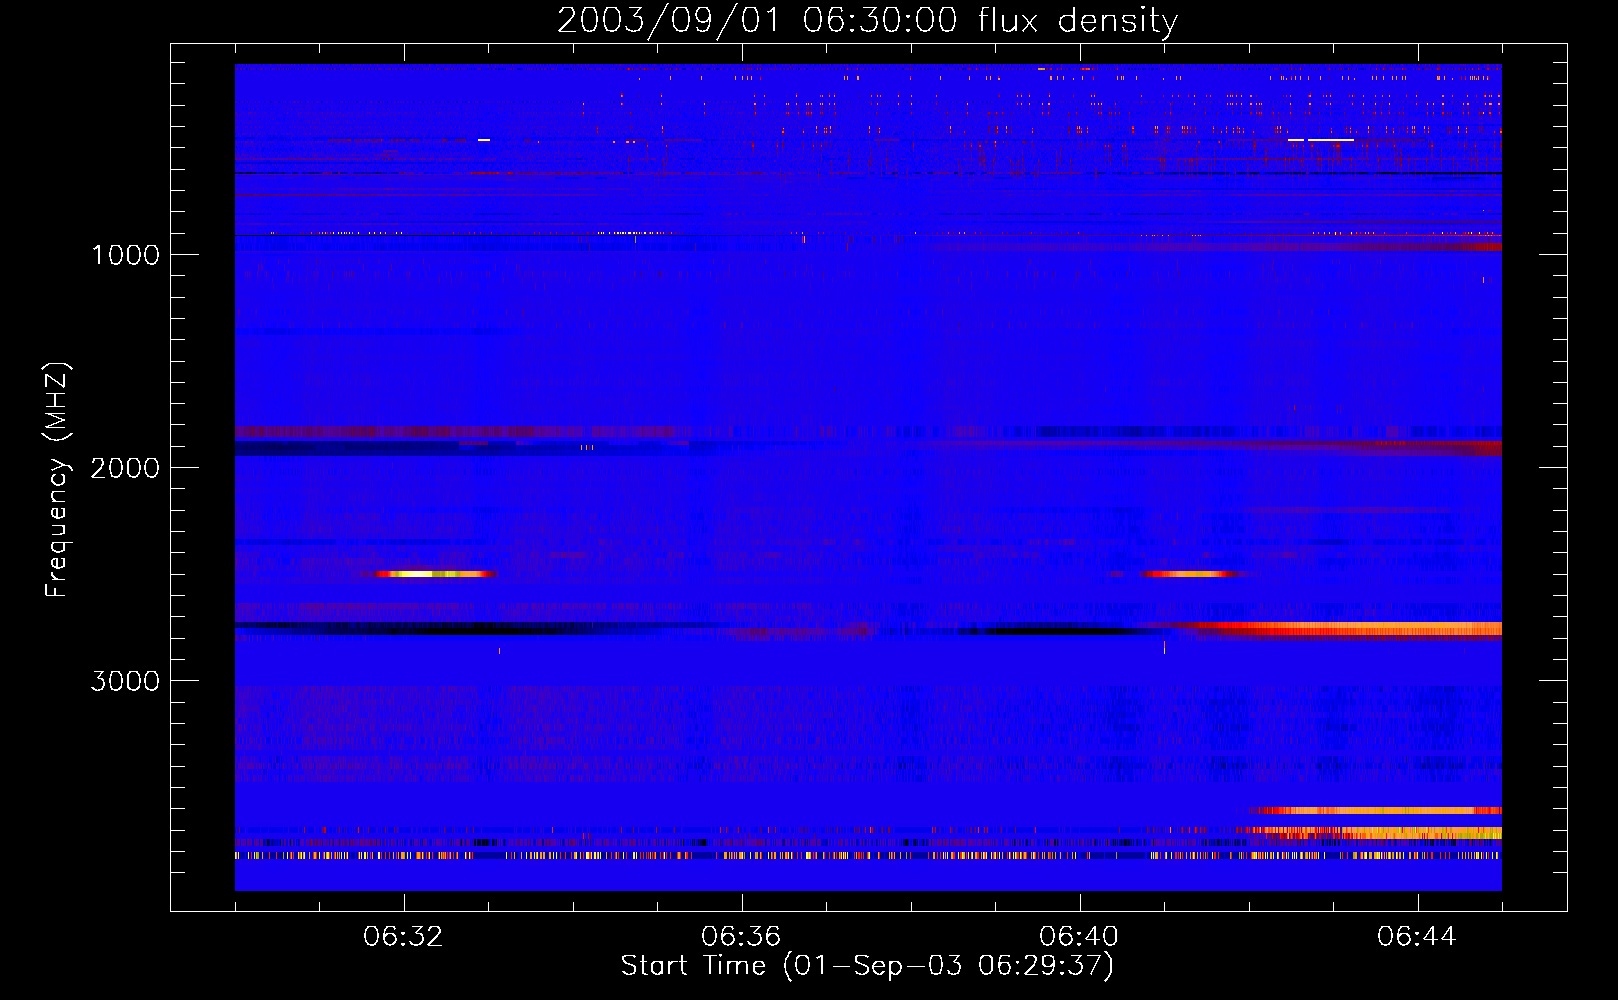The image size is (1618, 1000).
Task: Click the 2000 frequency tick label
Action: click(126, 468)
